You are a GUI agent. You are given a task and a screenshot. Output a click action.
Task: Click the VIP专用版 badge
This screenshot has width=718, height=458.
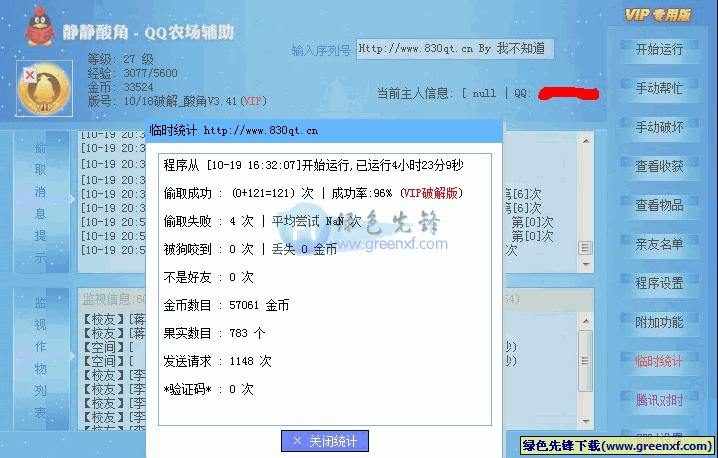point(658,15)
